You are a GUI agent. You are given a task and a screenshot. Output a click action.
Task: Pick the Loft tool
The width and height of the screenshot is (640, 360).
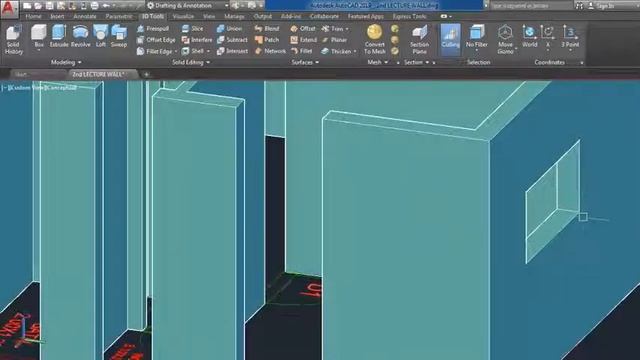pyautogui.click(x=100, y=37)
